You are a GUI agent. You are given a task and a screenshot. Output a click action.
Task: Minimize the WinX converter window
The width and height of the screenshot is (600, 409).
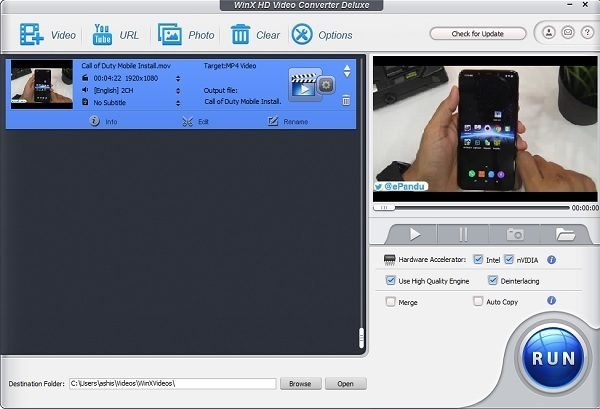tap(570, 5)
